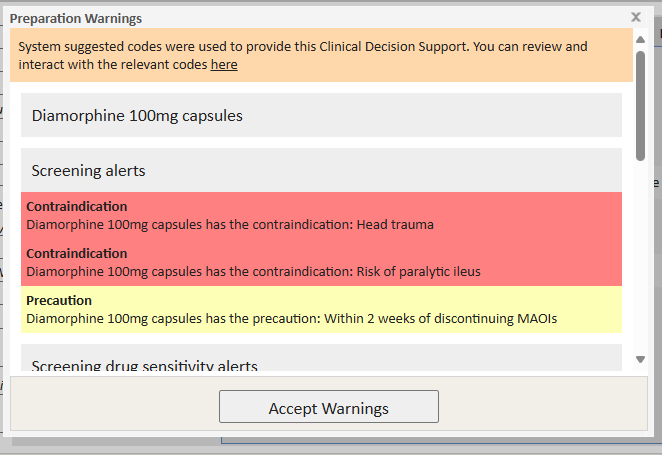Select the MAOIs precaution description text
This screenshot has height=455, width=662.
291,318
